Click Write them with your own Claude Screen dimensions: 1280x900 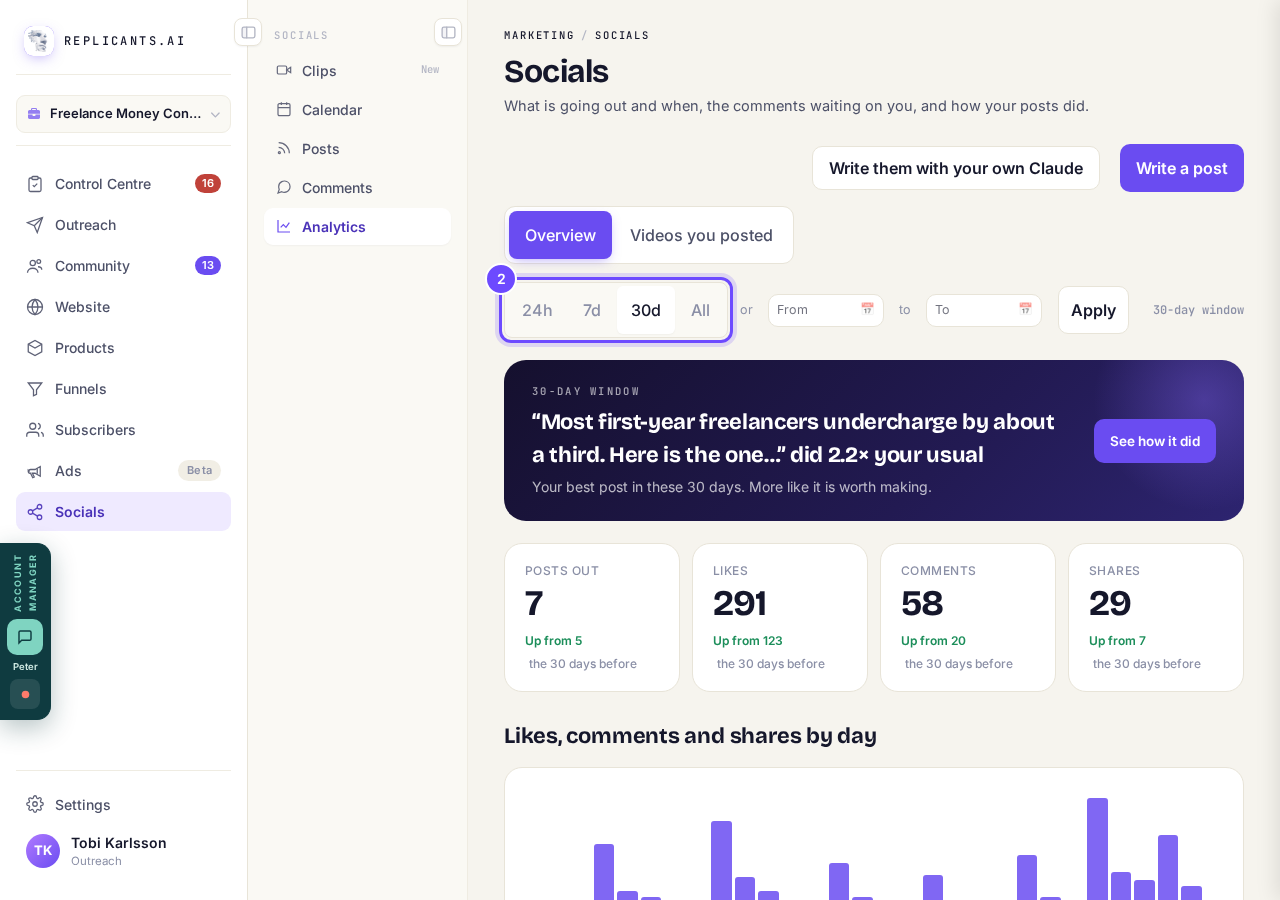click(956, 168)
